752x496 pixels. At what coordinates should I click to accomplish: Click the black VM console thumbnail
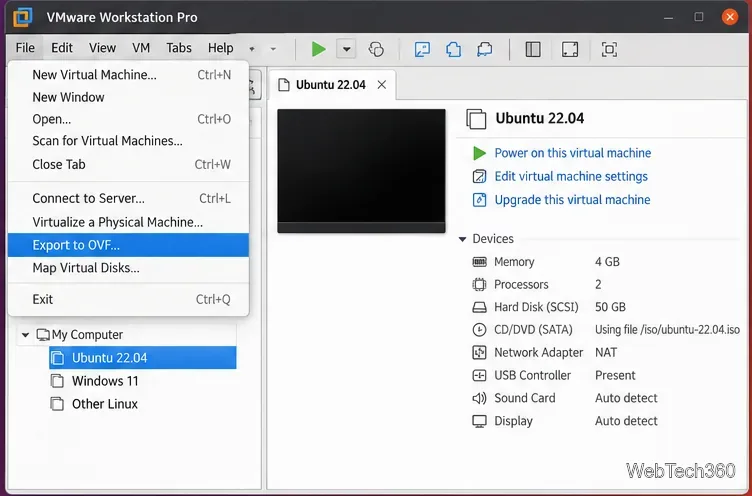(361, 171)
